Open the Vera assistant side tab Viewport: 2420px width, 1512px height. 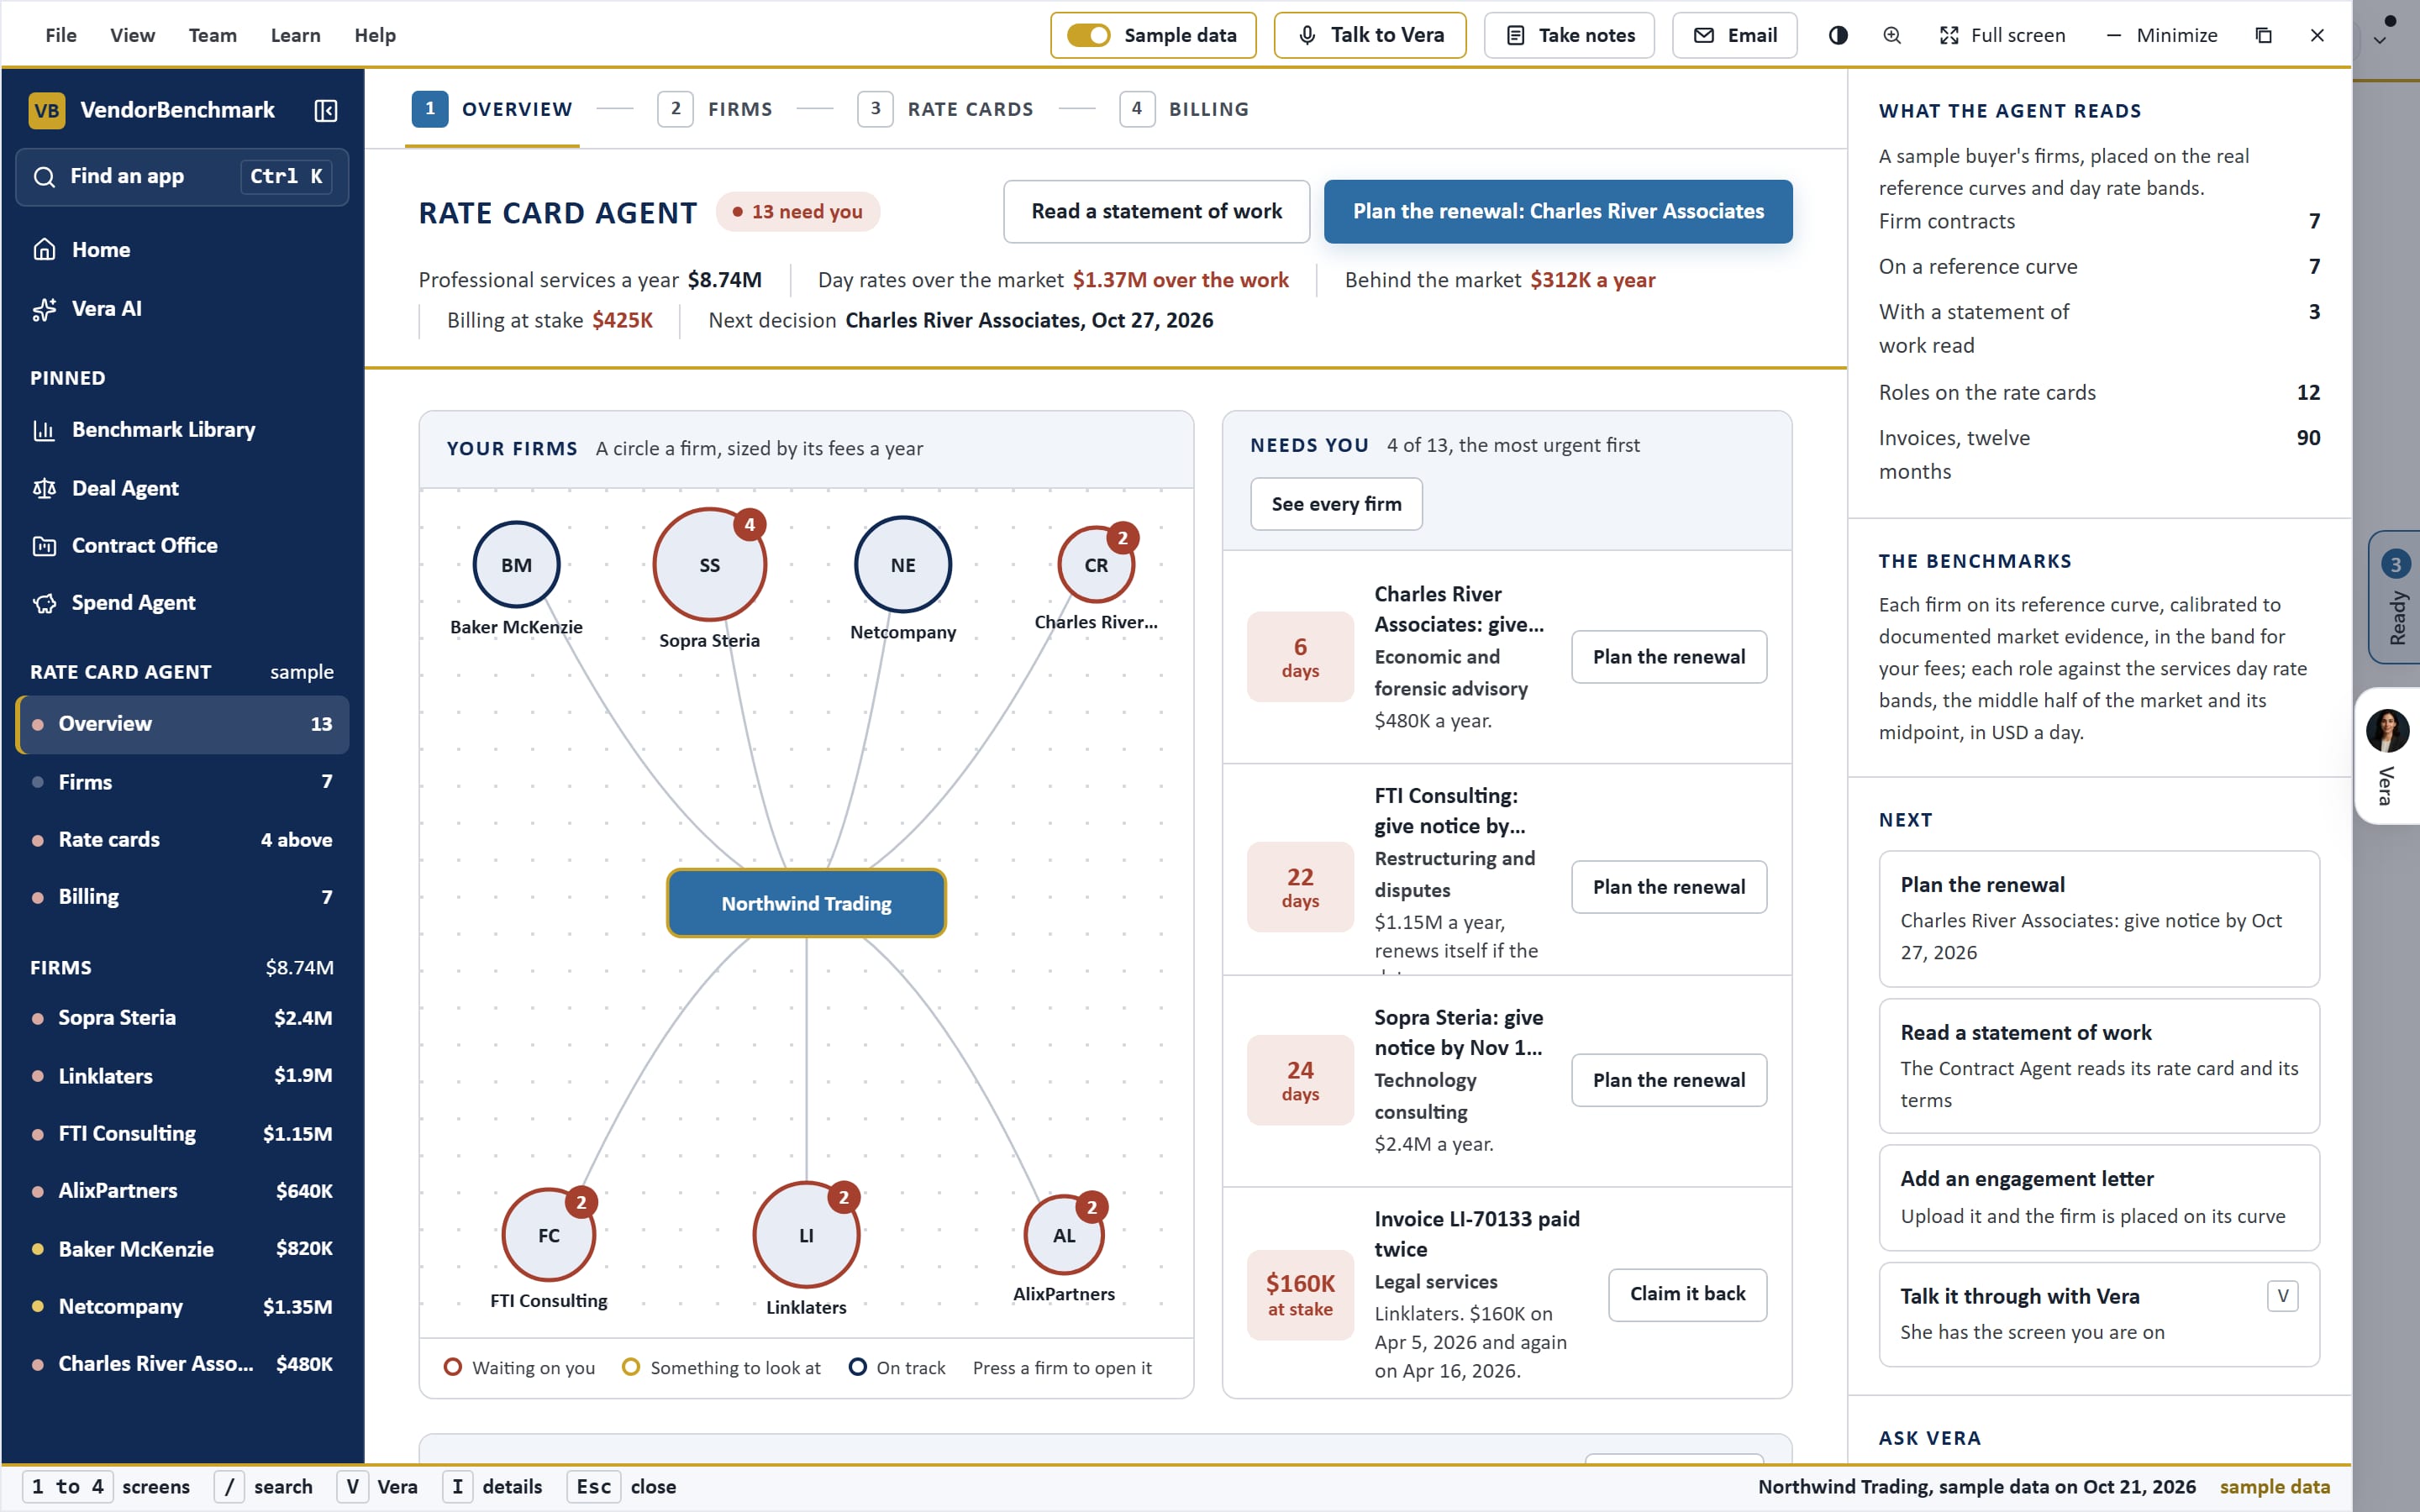click(2388, 756)
